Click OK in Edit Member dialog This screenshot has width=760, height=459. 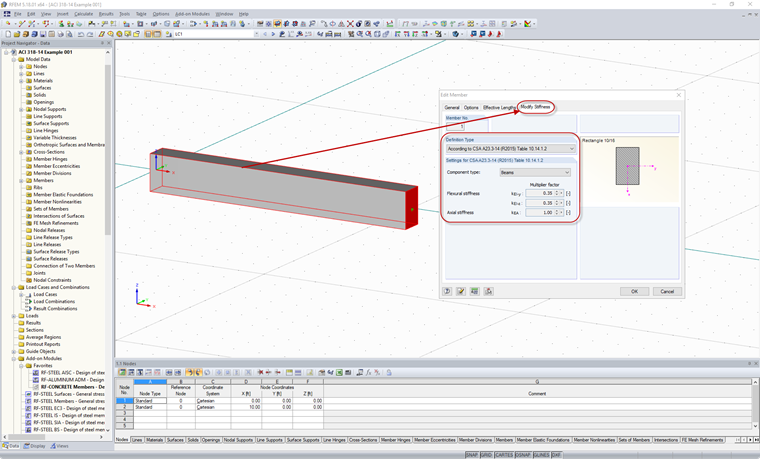tap(634, 291)
